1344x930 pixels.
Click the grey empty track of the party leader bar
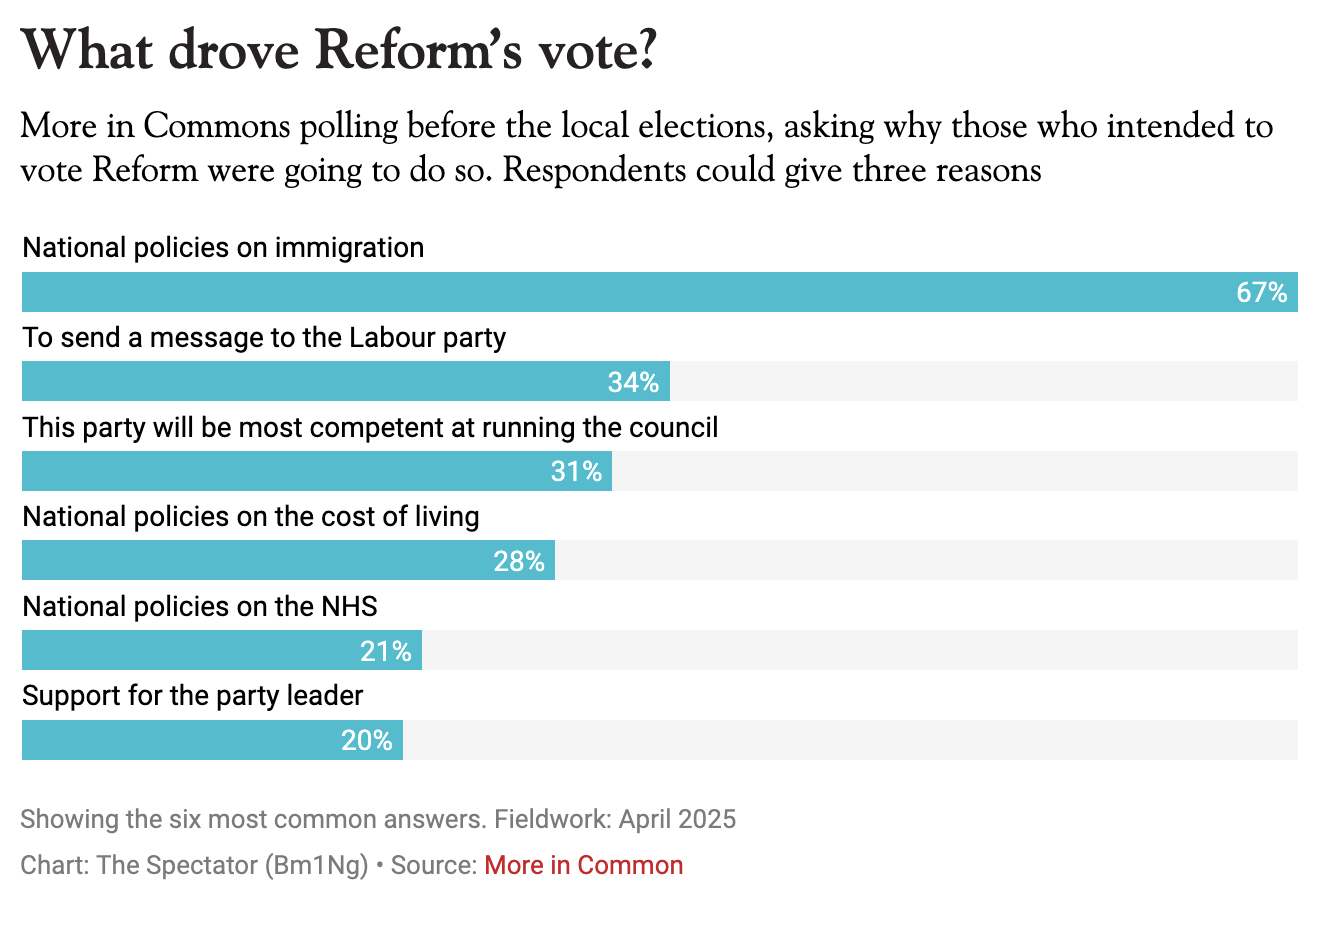850,740
